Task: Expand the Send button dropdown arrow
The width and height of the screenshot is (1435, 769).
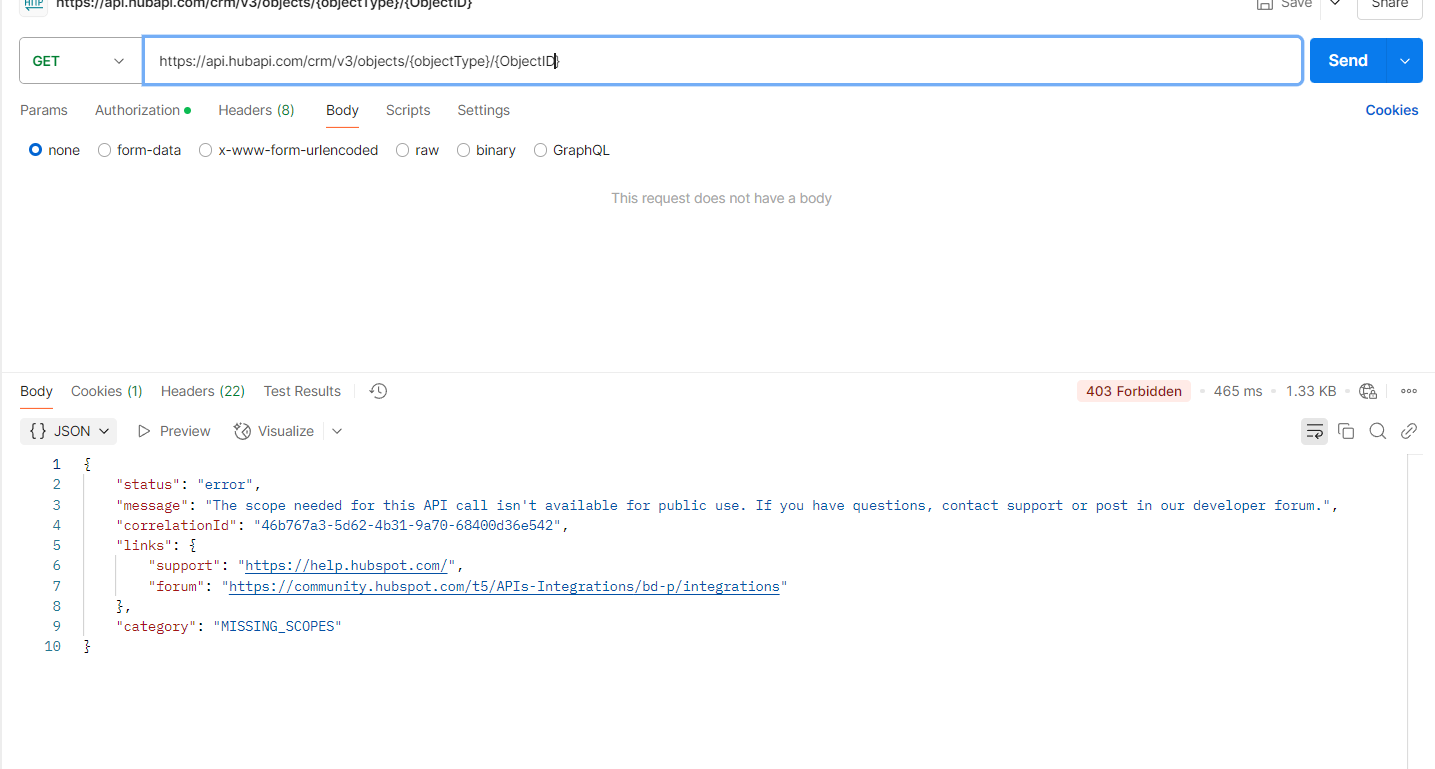Action: 1406,60
